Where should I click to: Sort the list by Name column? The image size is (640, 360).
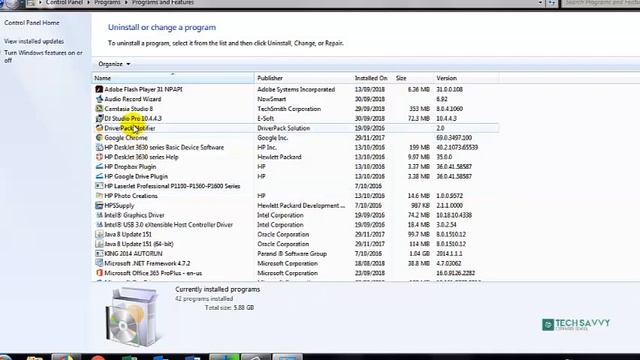pos(173,78)
